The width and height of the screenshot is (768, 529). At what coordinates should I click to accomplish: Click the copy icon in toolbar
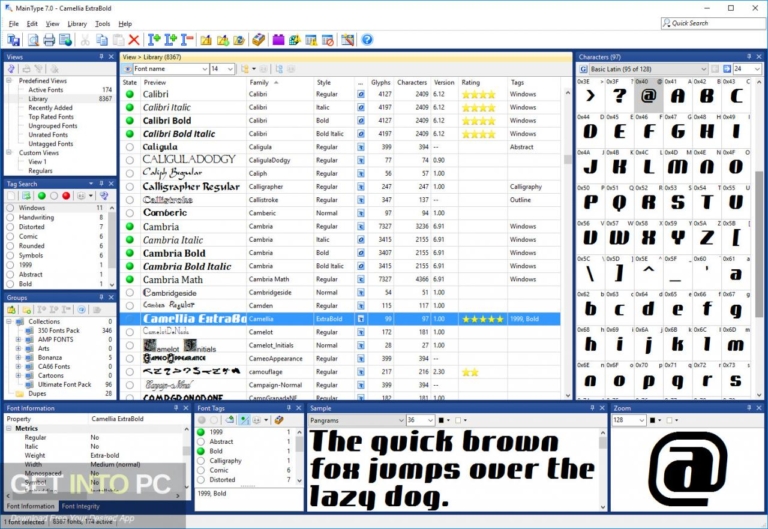tap(102, 40)
